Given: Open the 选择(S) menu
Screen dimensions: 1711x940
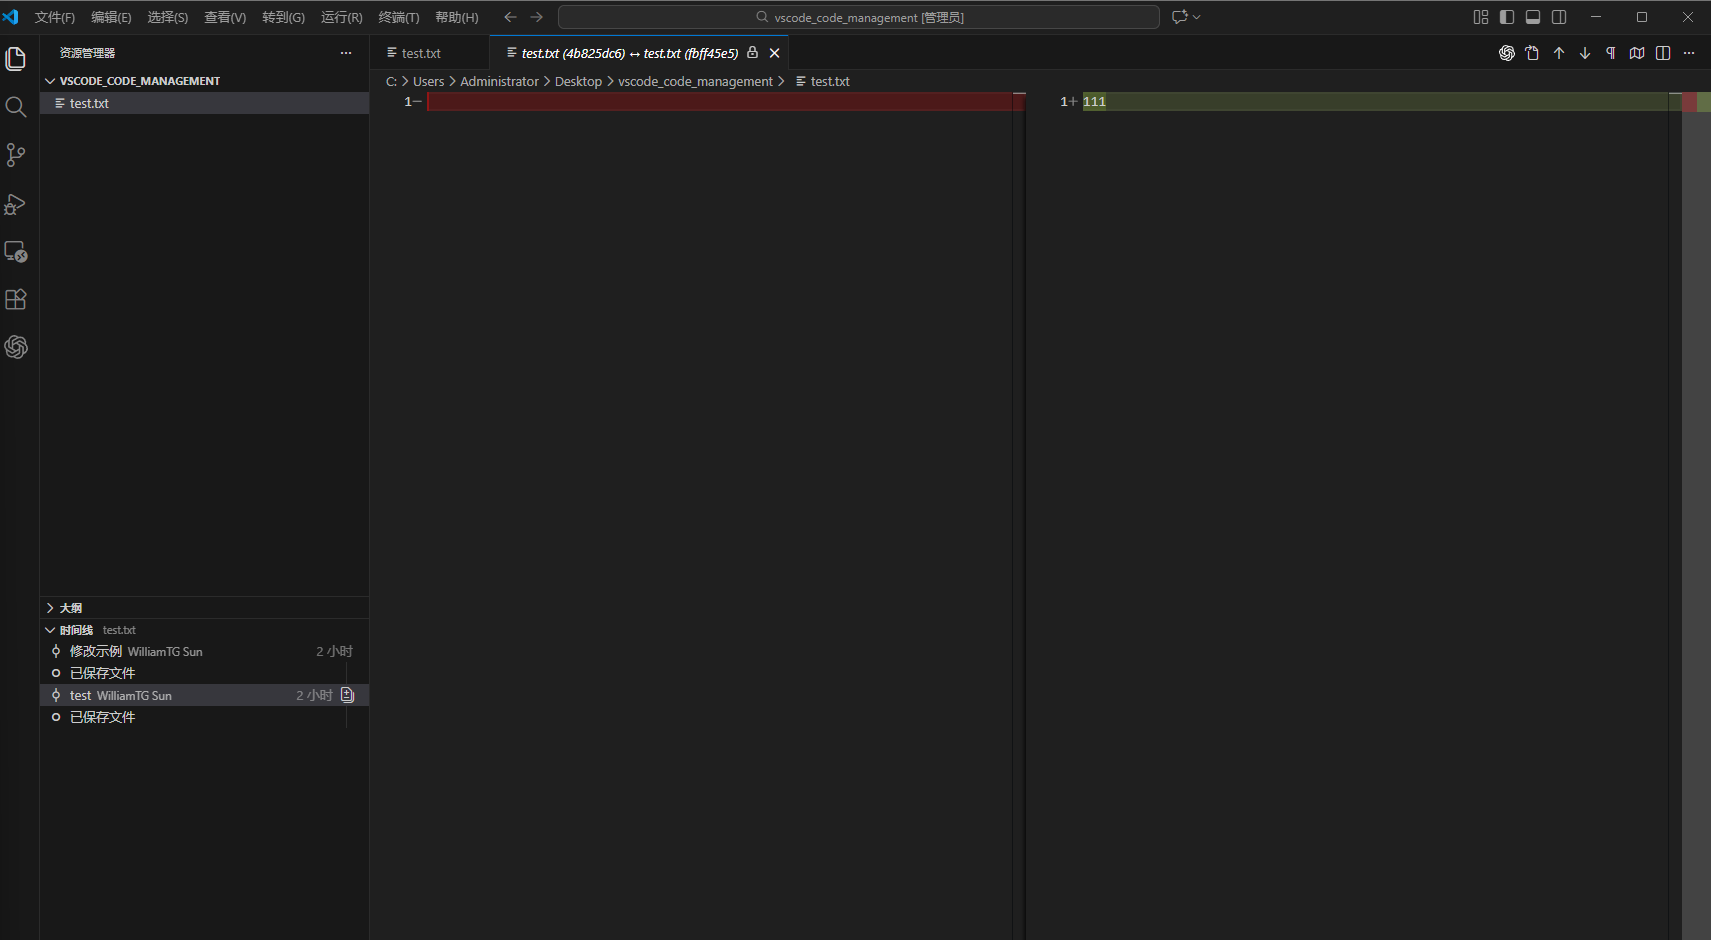Looking at the screenshot, I should pyautogui.click(x=168, y=17).
